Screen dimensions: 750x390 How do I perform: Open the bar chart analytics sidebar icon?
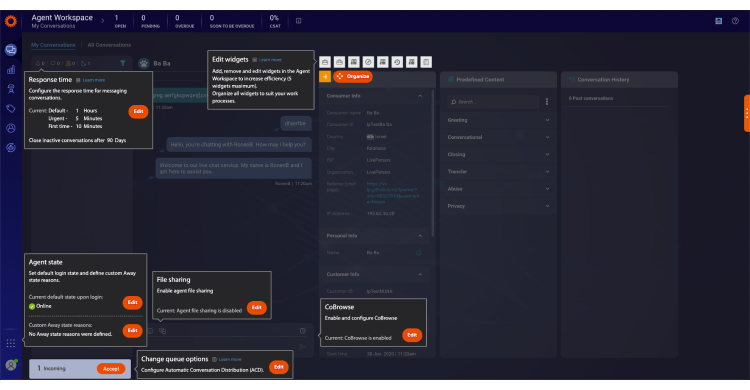tap(11, 69)
